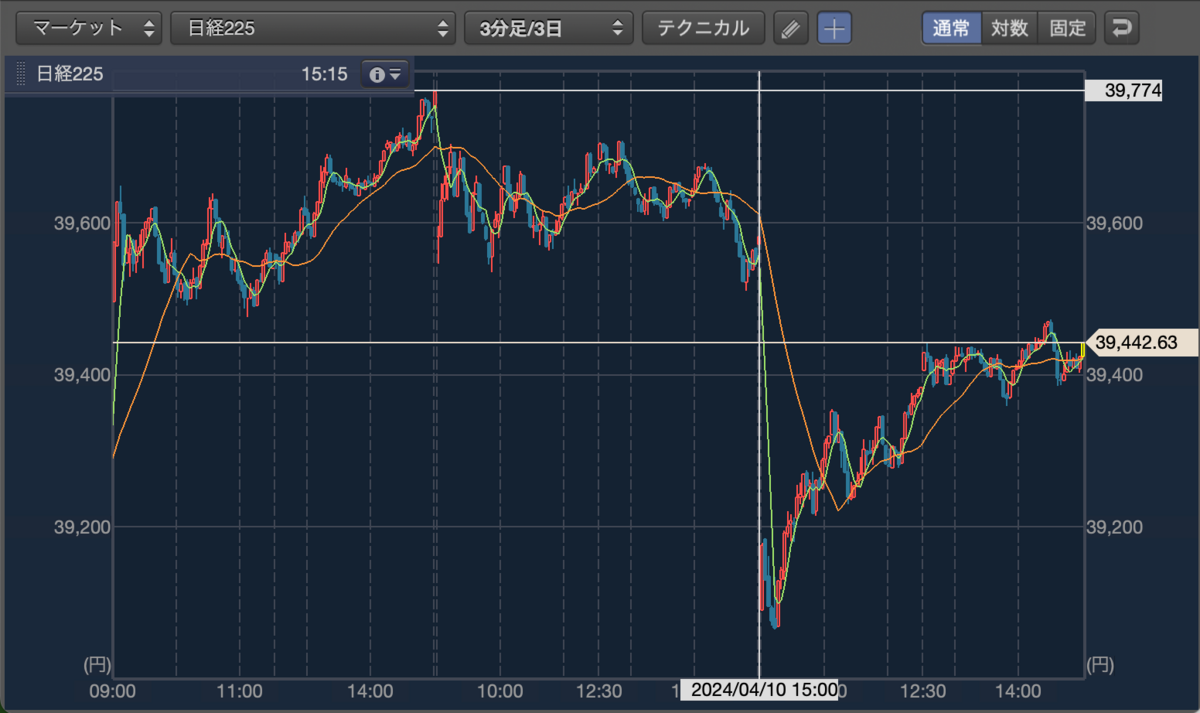The width and height of the screenshot is (1200, 713).
Task: Click the 15:15 time label
Action: (x=323, y=74)
